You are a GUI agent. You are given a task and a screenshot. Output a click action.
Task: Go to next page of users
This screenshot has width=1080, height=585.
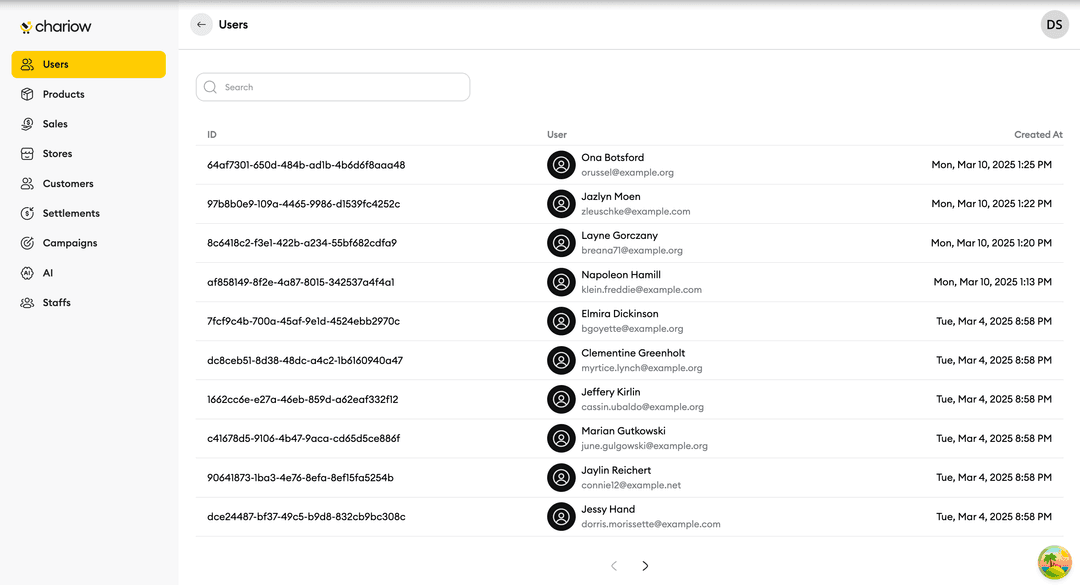coord(645,566)
